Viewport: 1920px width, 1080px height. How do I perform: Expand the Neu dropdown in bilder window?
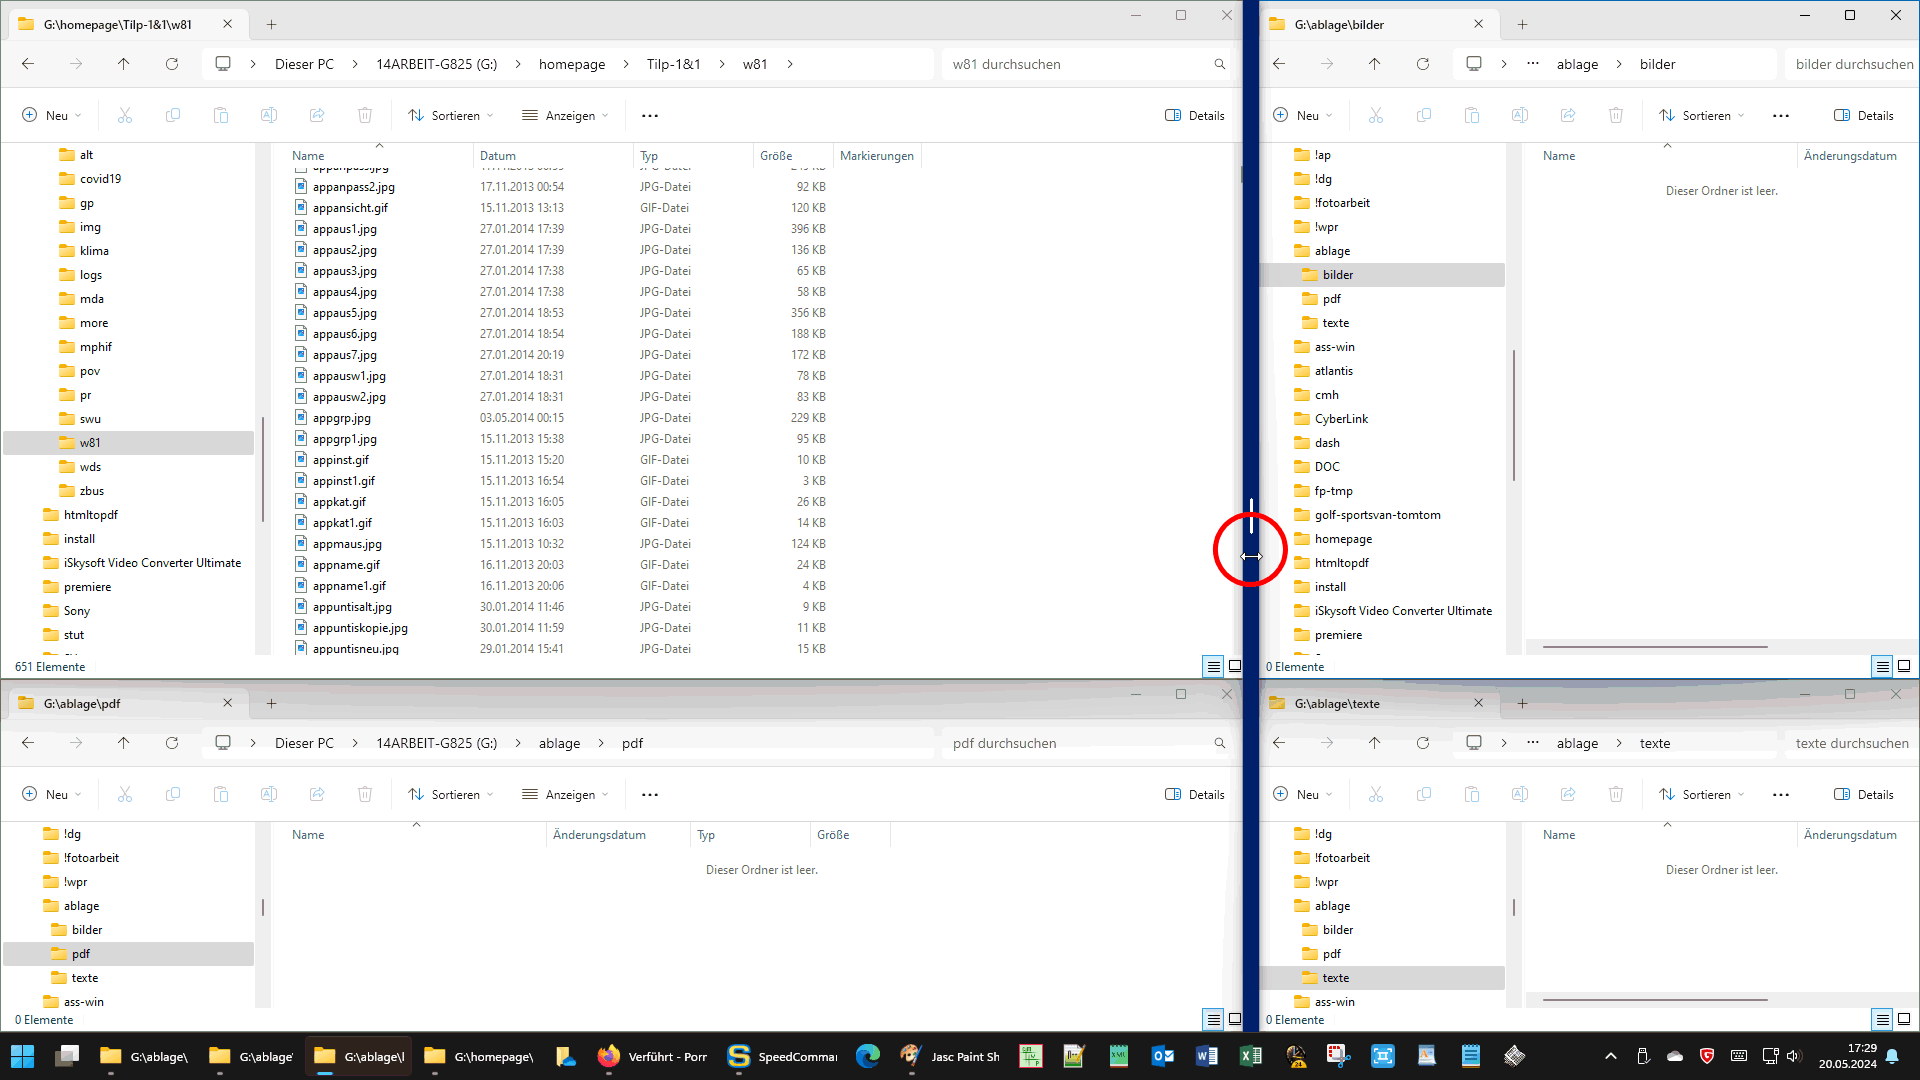coord(1302,116)
